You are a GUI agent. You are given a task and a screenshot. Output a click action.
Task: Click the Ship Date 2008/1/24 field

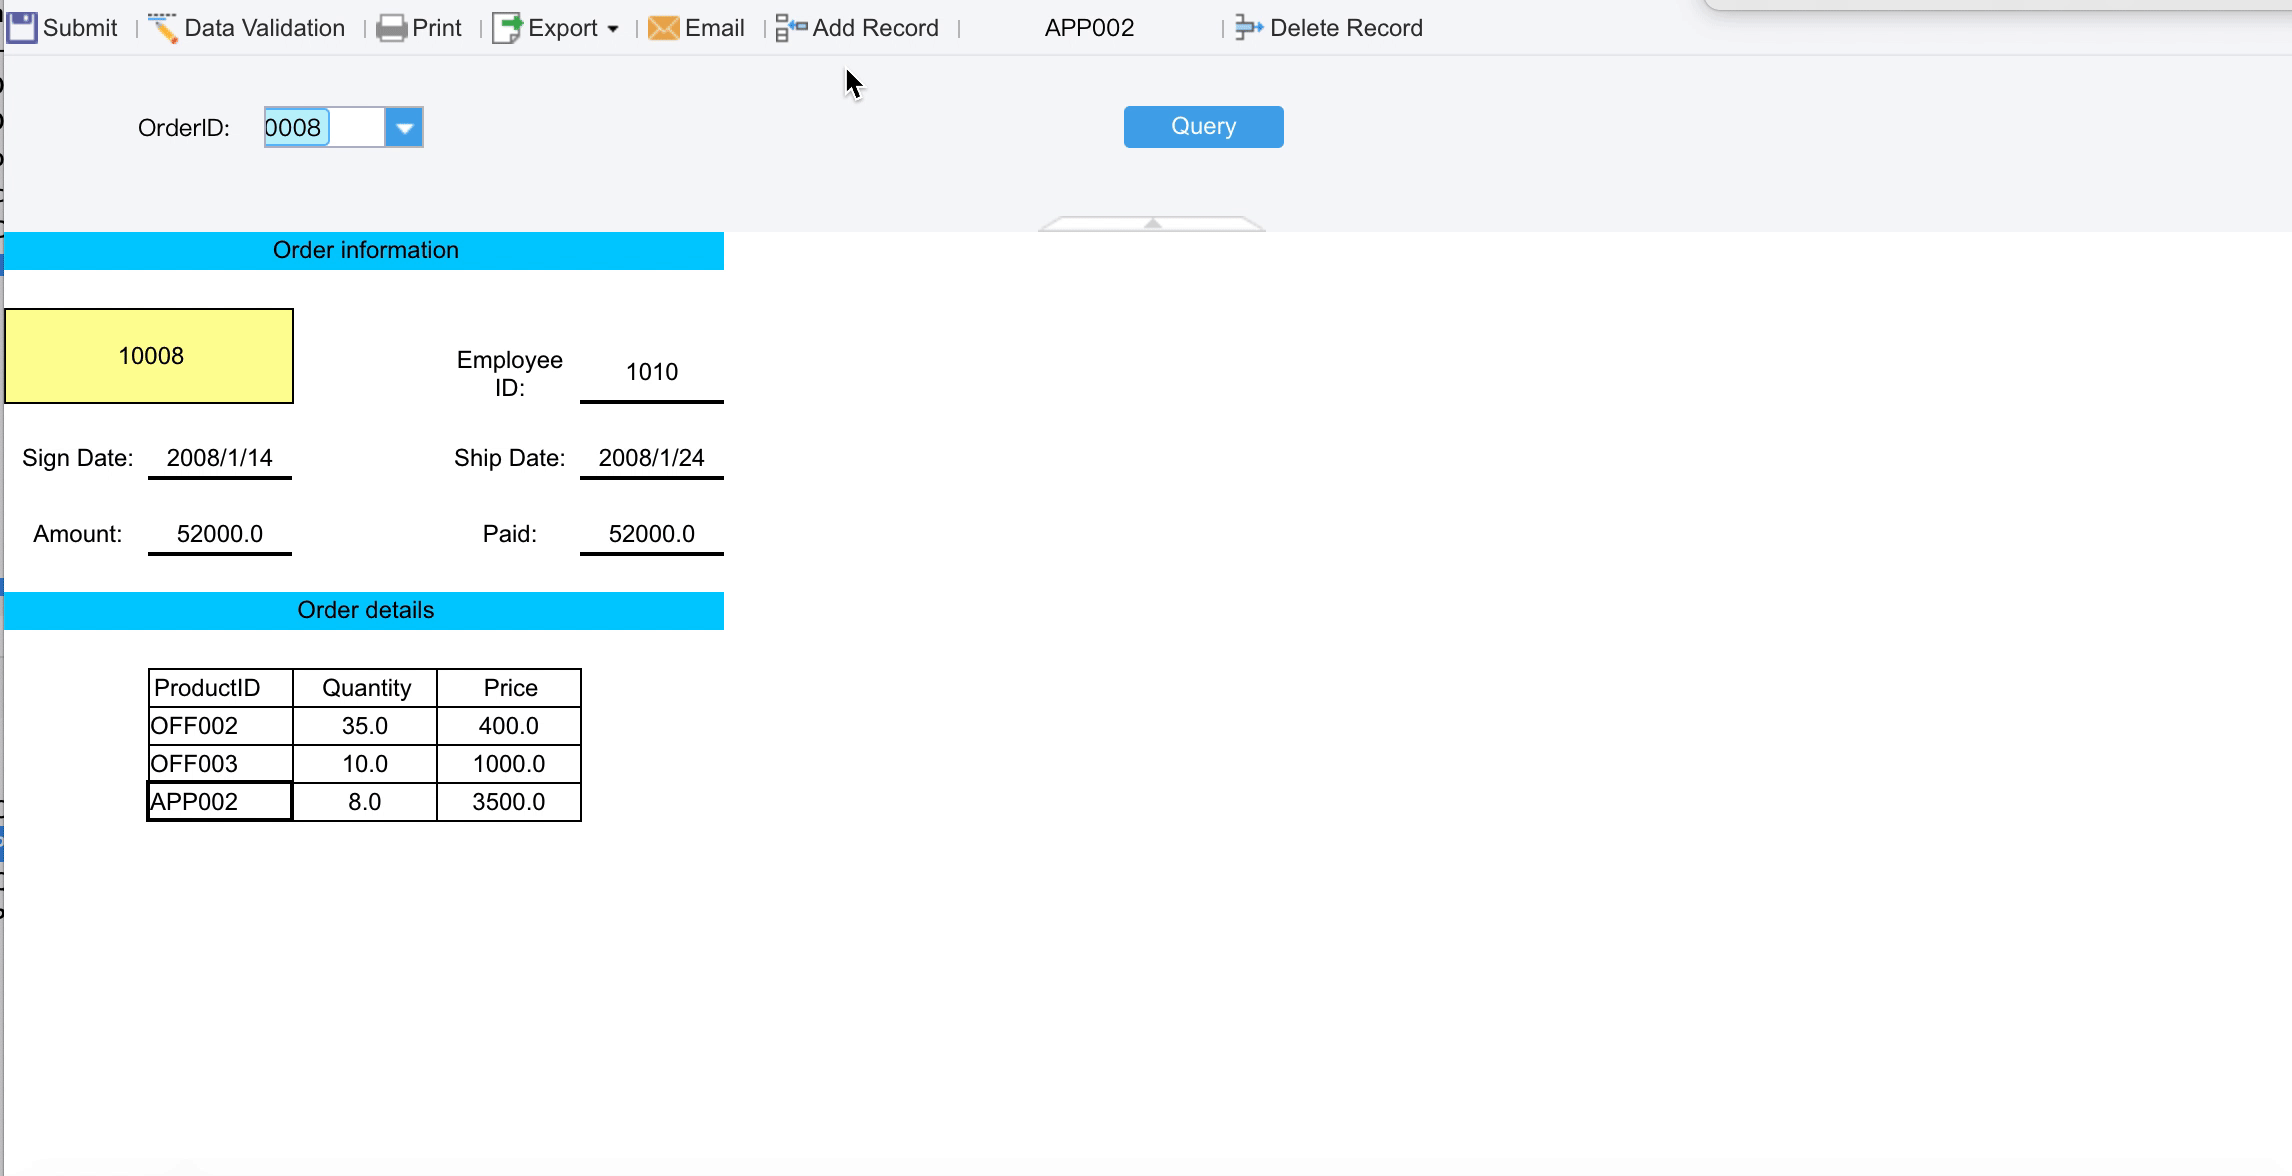pyautogui.click(x=651, y=458)
